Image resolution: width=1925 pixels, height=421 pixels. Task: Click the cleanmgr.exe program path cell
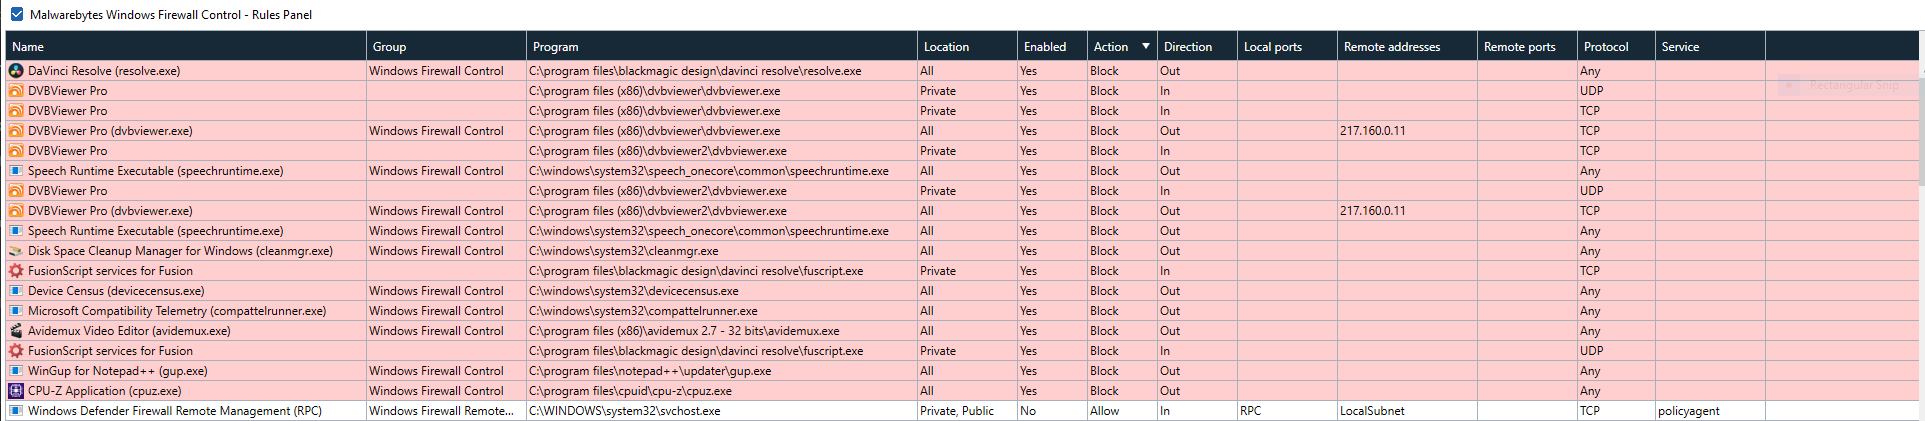[722, 251]
